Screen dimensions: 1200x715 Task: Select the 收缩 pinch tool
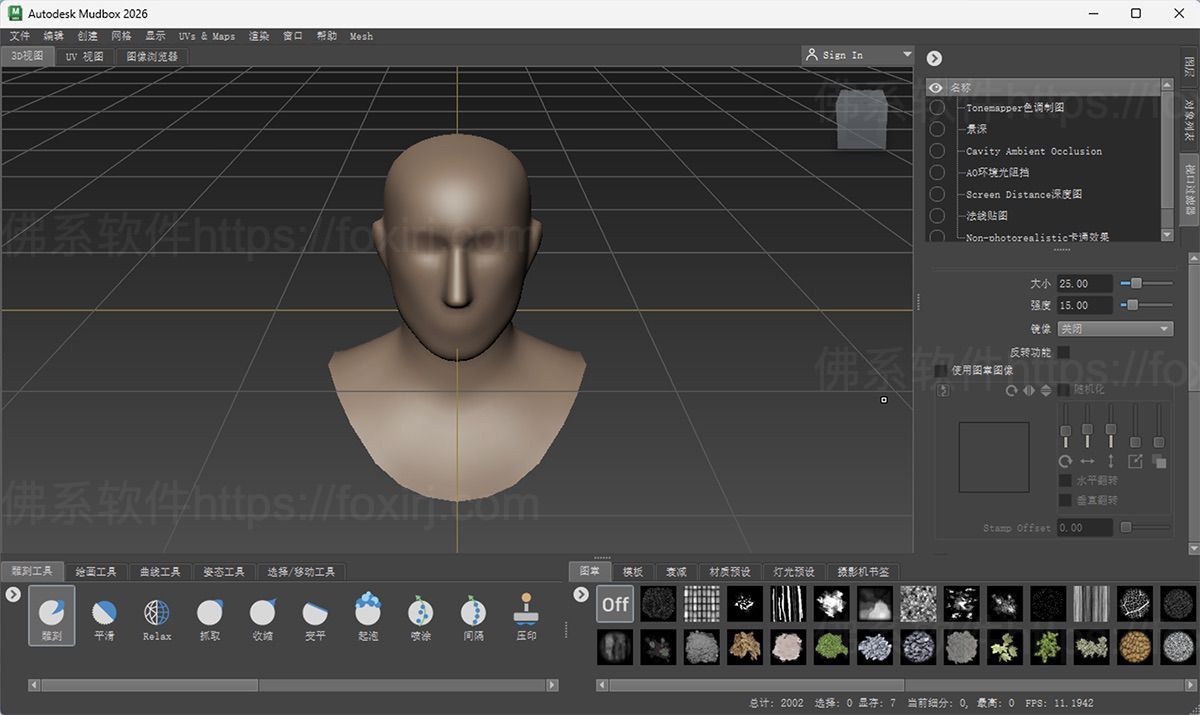[262, 613]
